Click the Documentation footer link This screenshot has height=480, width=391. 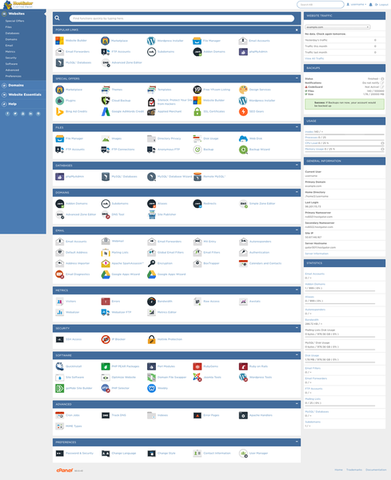tap(376, 470)
